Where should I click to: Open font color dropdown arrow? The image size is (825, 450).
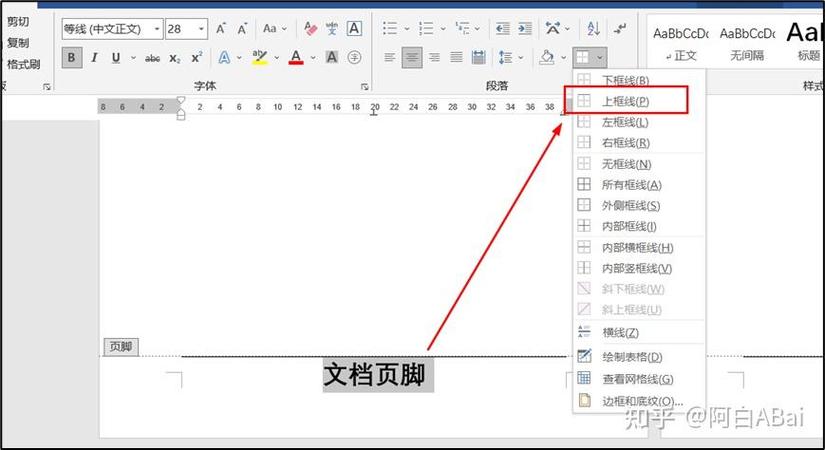[x=313, y=57]
